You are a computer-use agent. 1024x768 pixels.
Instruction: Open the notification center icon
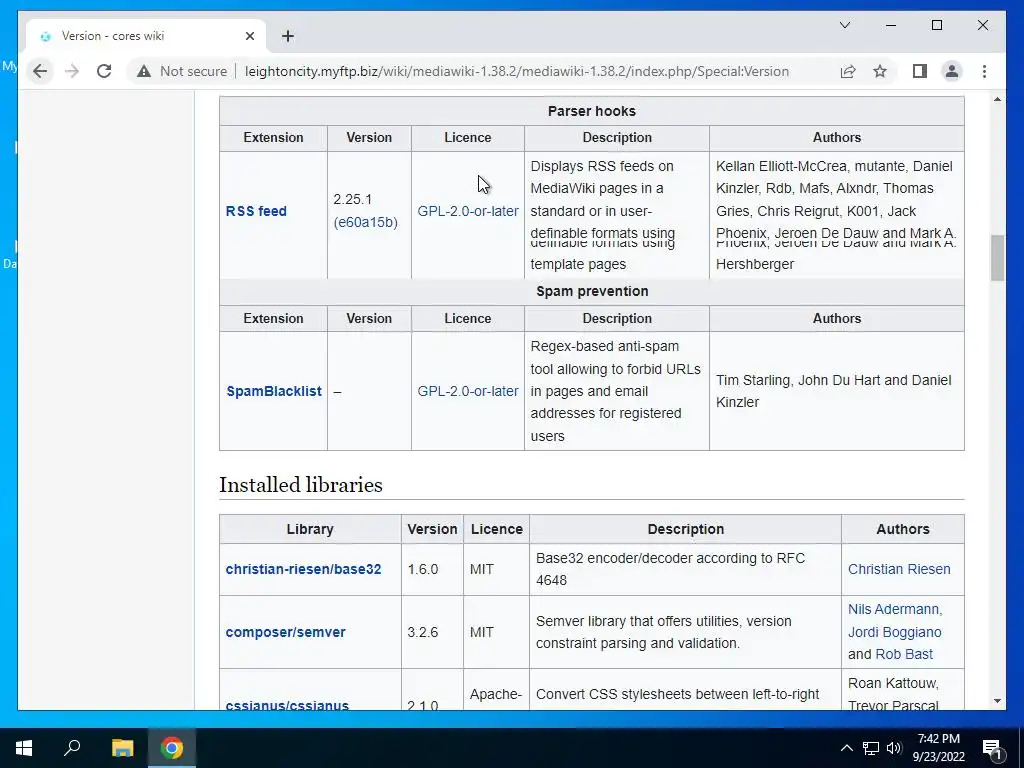[993, 748]
